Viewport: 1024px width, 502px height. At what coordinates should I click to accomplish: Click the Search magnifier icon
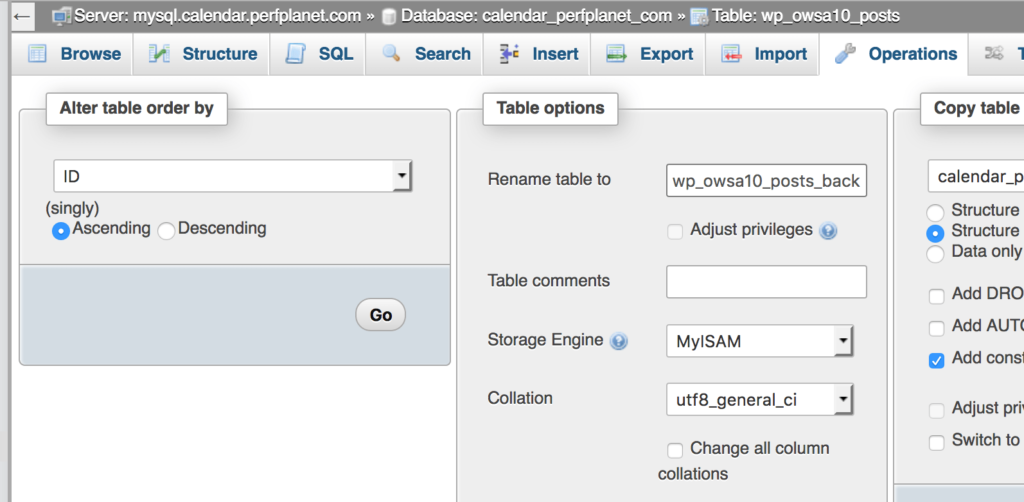[x=391, y=54]
